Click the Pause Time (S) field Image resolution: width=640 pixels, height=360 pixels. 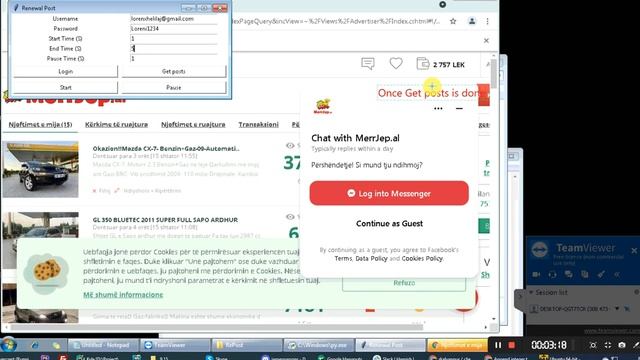(x=173, y=58)
